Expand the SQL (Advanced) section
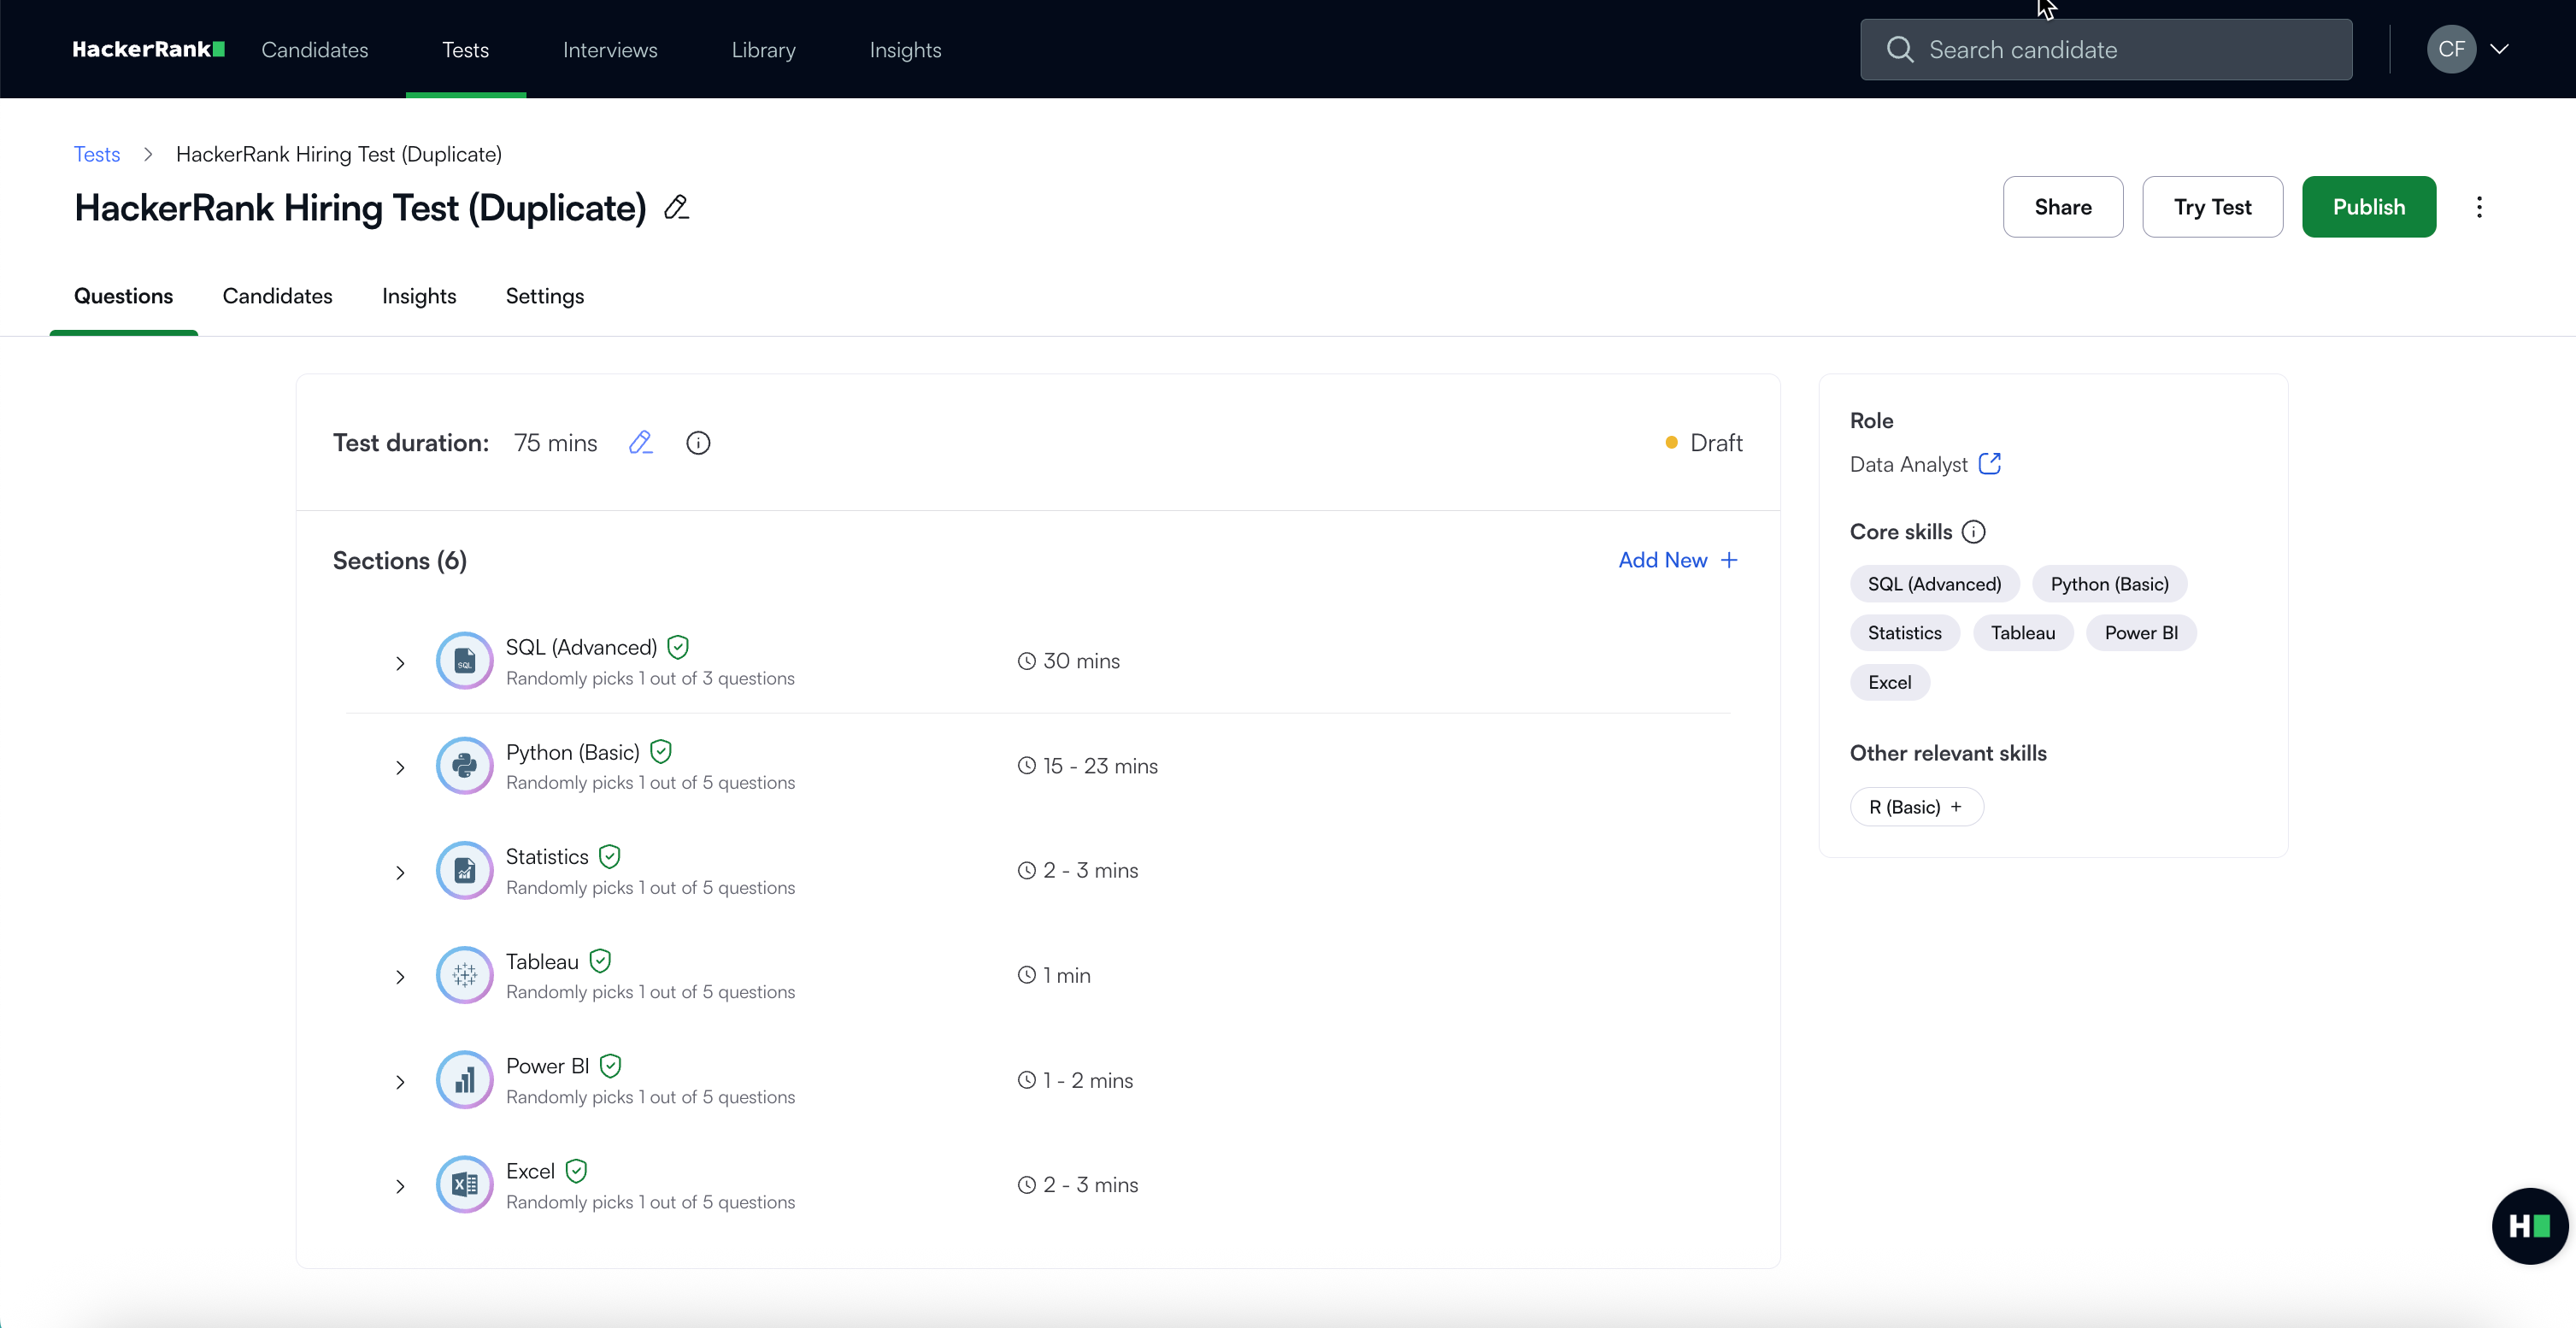Screen dimensions: 2576x1328 click(400, 663)
